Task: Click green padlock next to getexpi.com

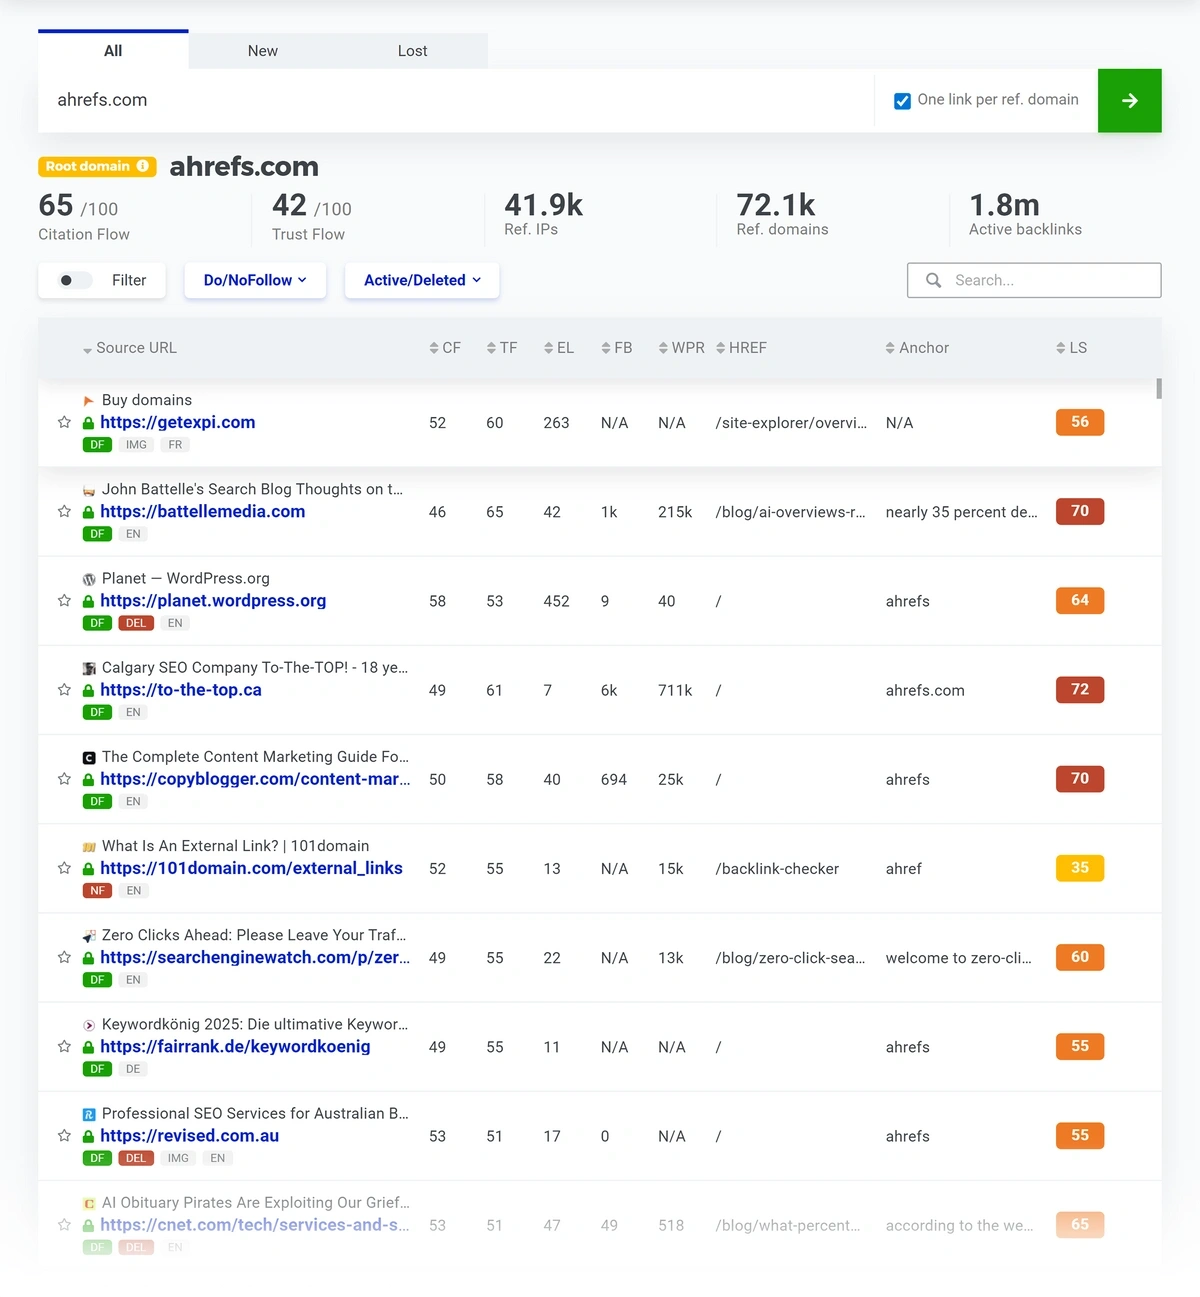Action: pos(88,423)
